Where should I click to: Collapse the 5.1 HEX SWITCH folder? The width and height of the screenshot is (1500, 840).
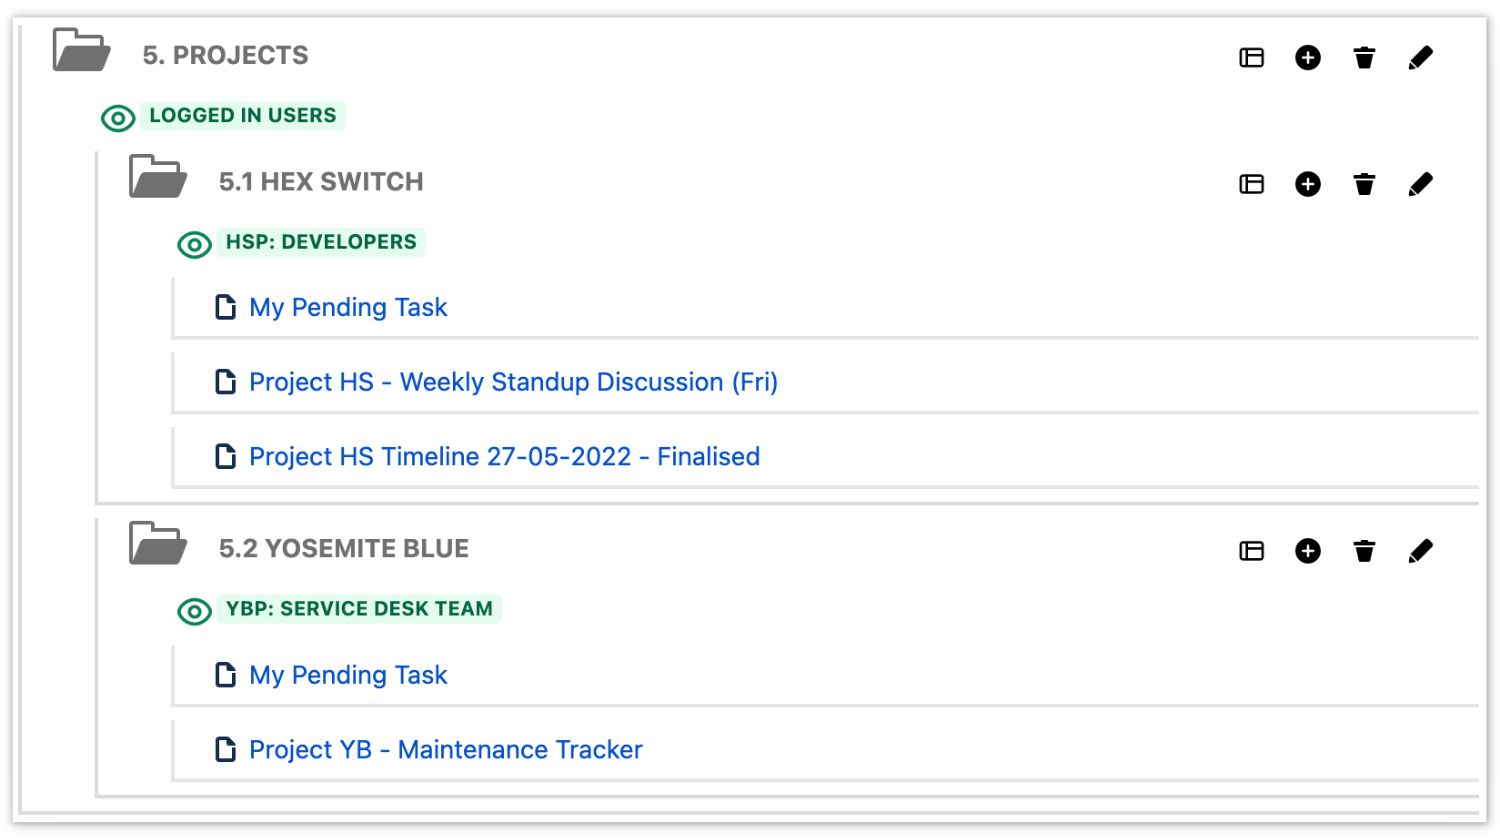pos(157,176)
